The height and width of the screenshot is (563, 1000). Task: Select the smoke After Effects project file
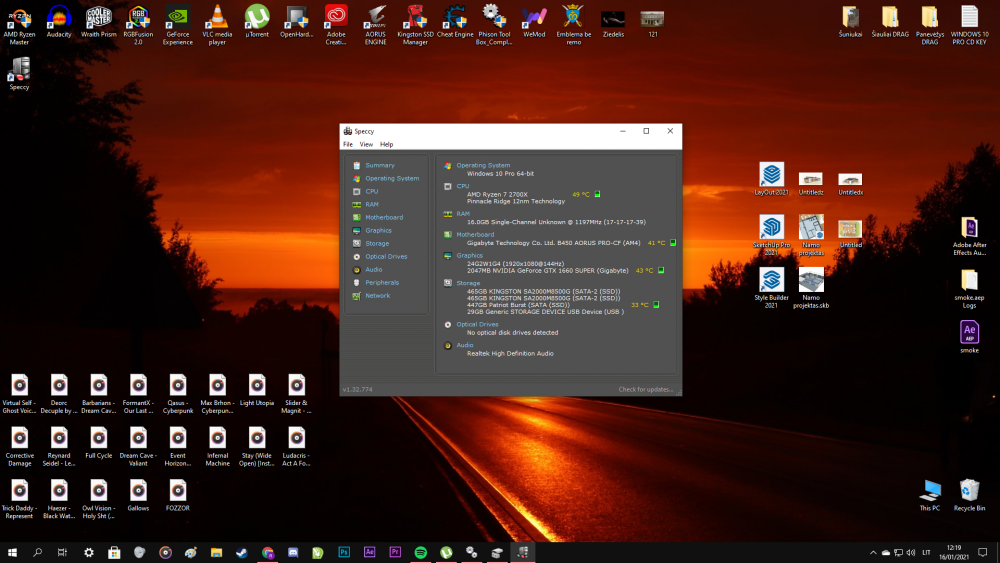pos(969,337)
